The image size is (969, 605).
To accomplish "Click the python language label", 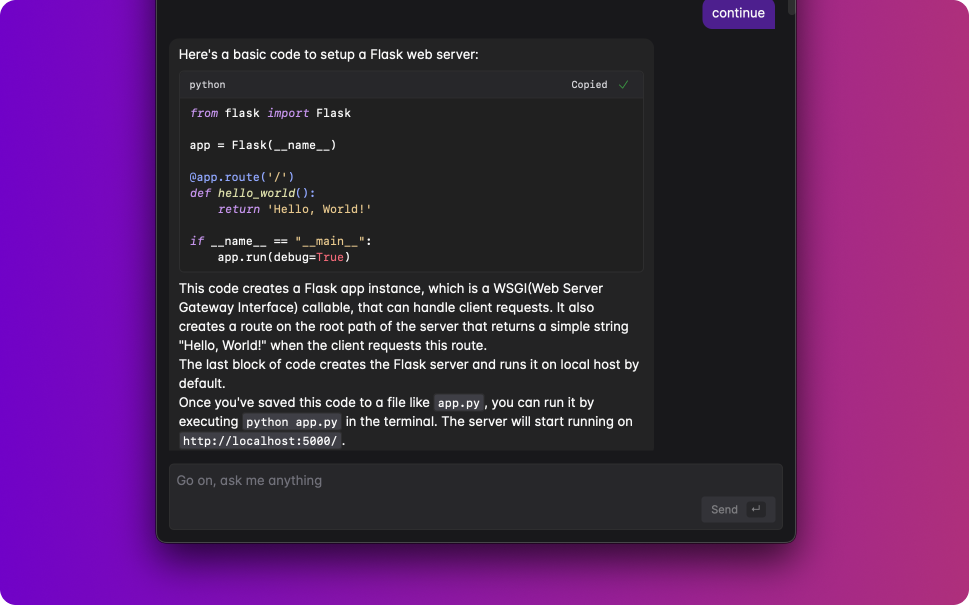I will point(207,85).
